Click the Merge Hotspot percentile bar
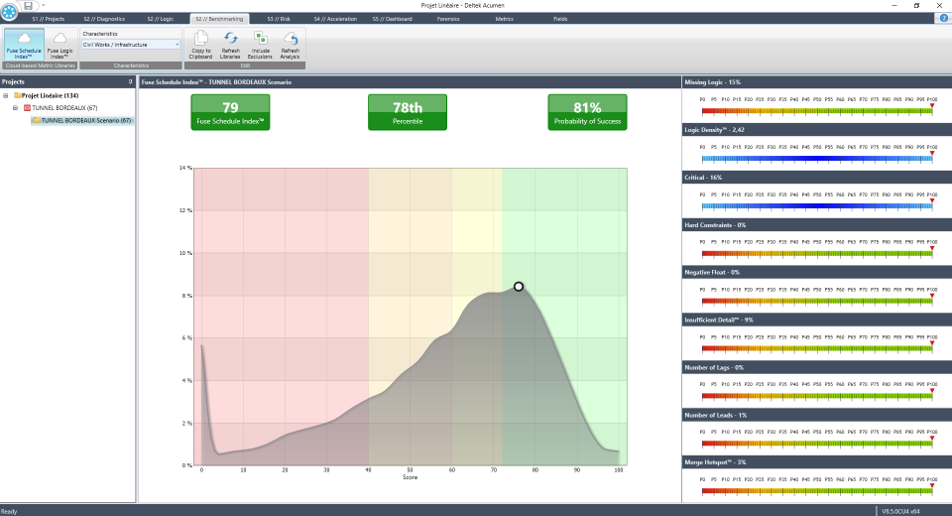This screenshot has height=516, width=952. click(x=817, y=491)
